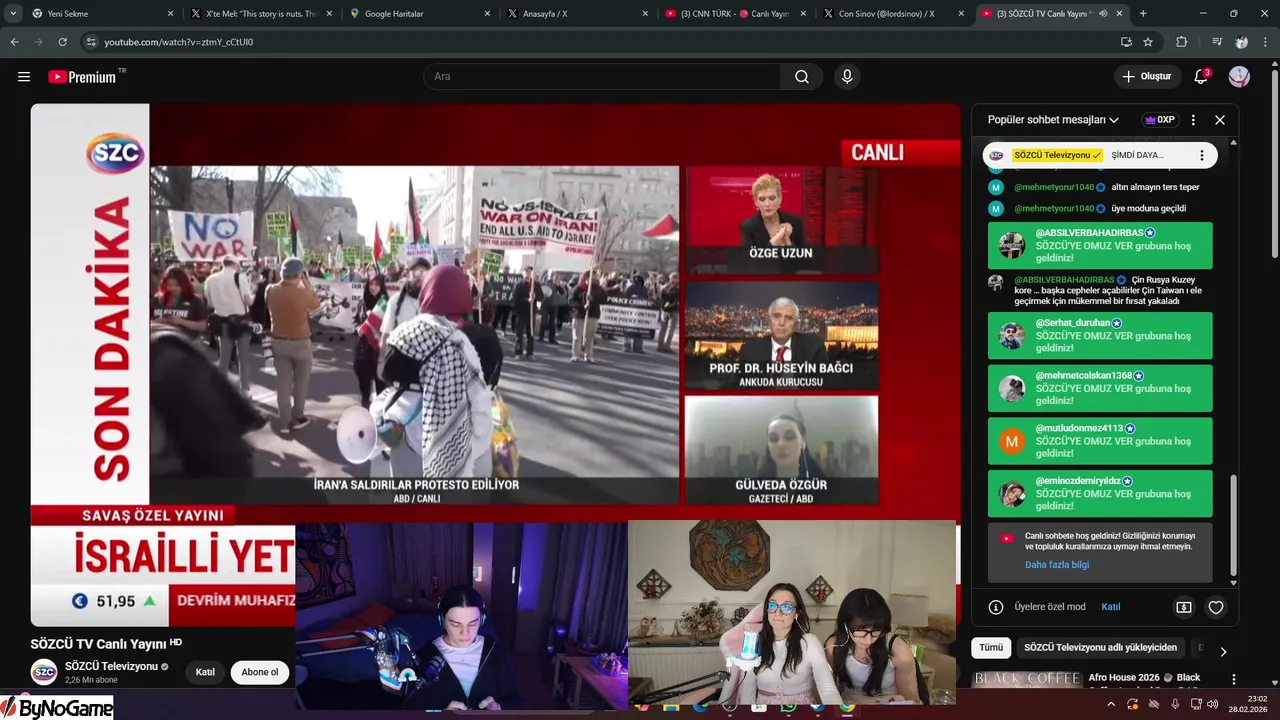The image size is (1280, 720).
Task: Mute the SÖZCÜ TV tab audio
Action: [1103, 14]
